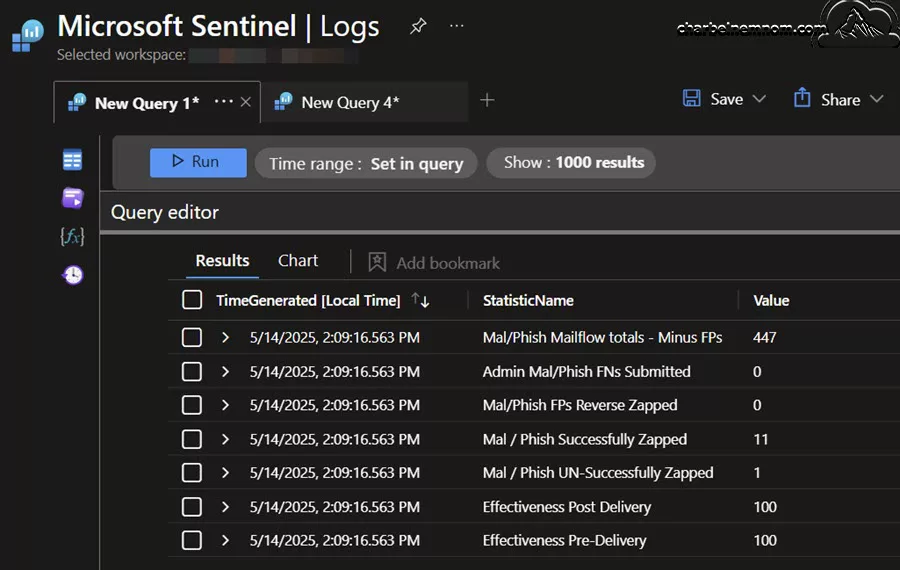
Task: Click the Selected workspace label
Action: (121, 55)
